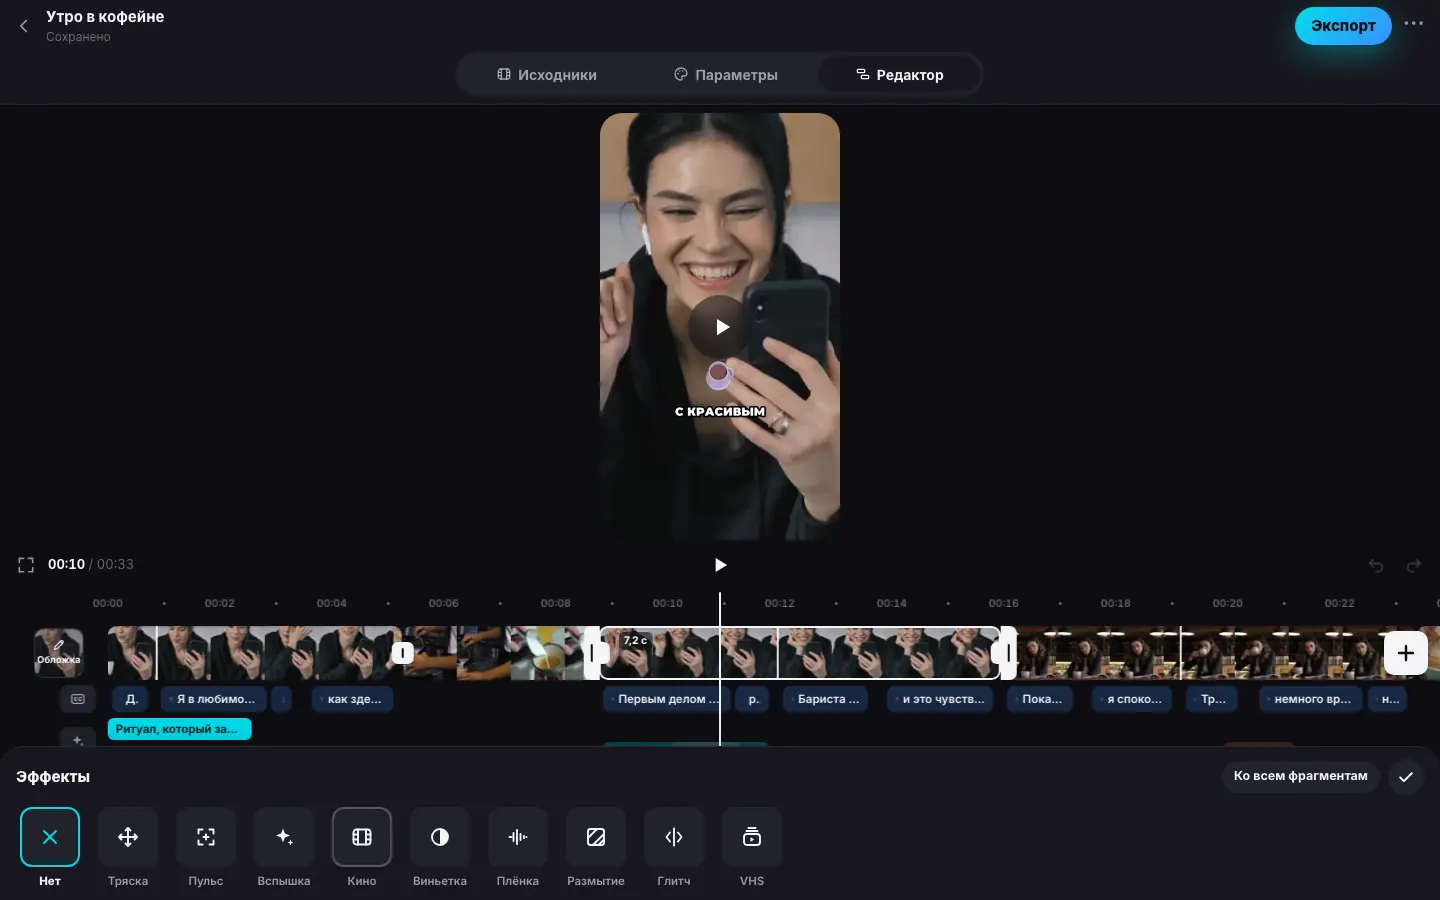Select the 'я споко...' caption chip
Image resolution: width=1440 pixels, height=900 pixels.
(1133, 699)
